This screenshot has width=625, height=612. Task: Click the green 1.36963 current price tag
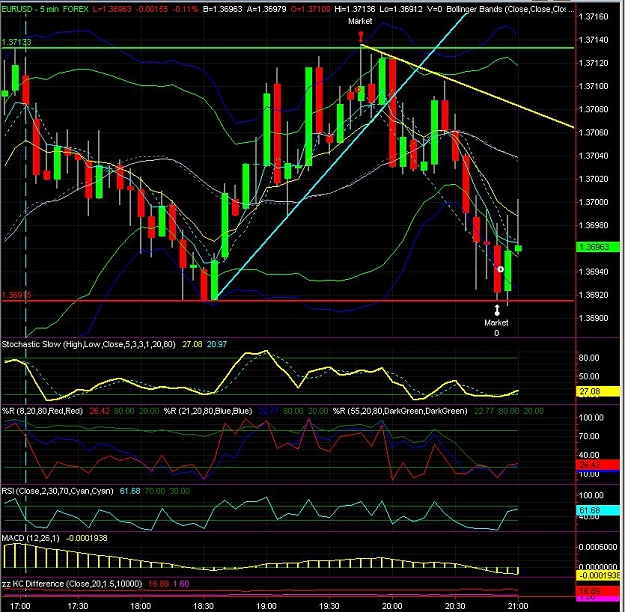pyautogui.click(x=598, y=247)
